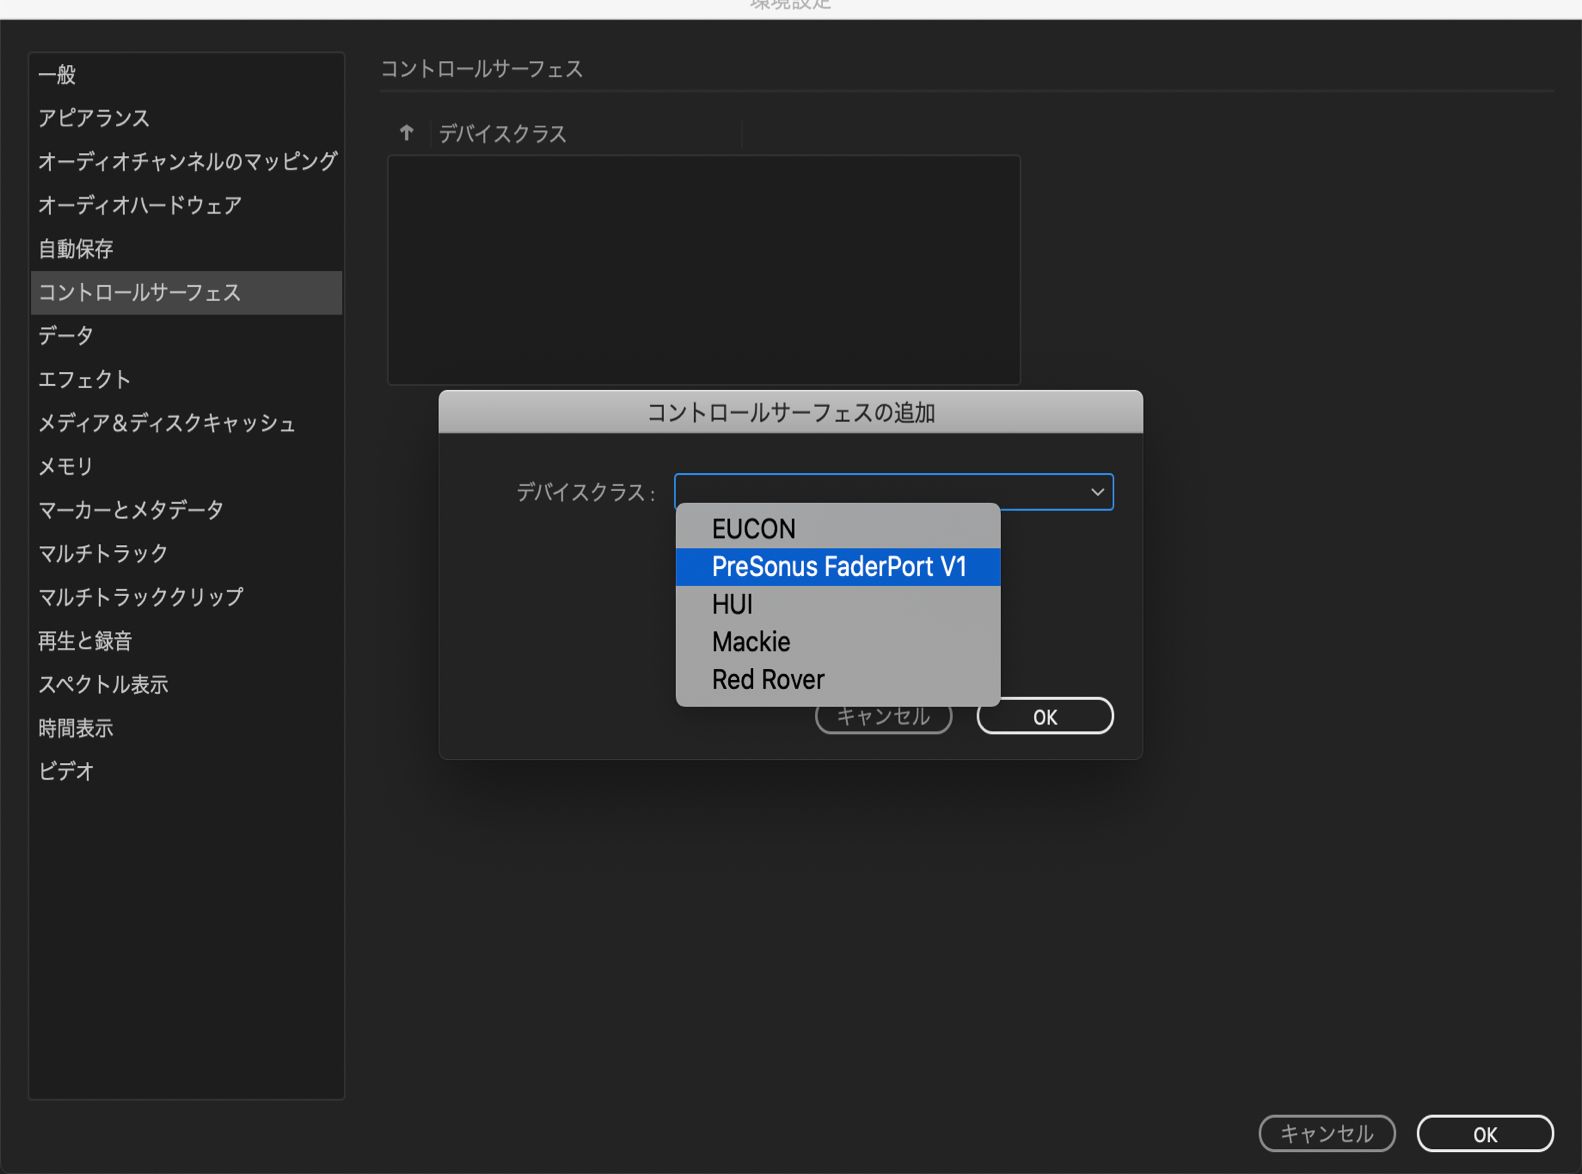1582x1174 pixels.
Task: Select HUI from the device class list
Action: pyautogui.click(x=838, y=605)
